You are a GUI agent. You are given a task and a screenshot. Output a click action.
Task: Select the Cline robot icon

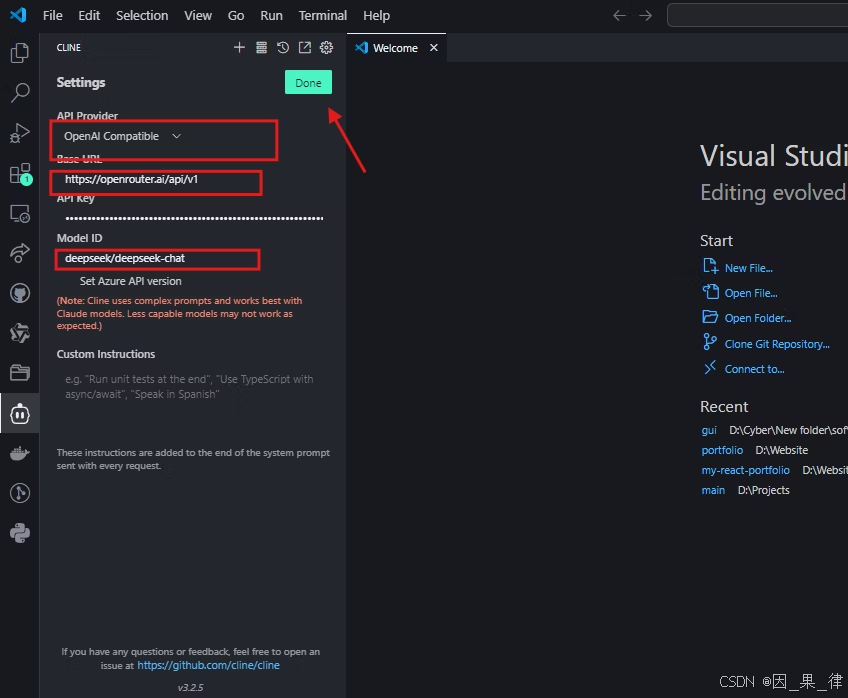tap(19, 414)
